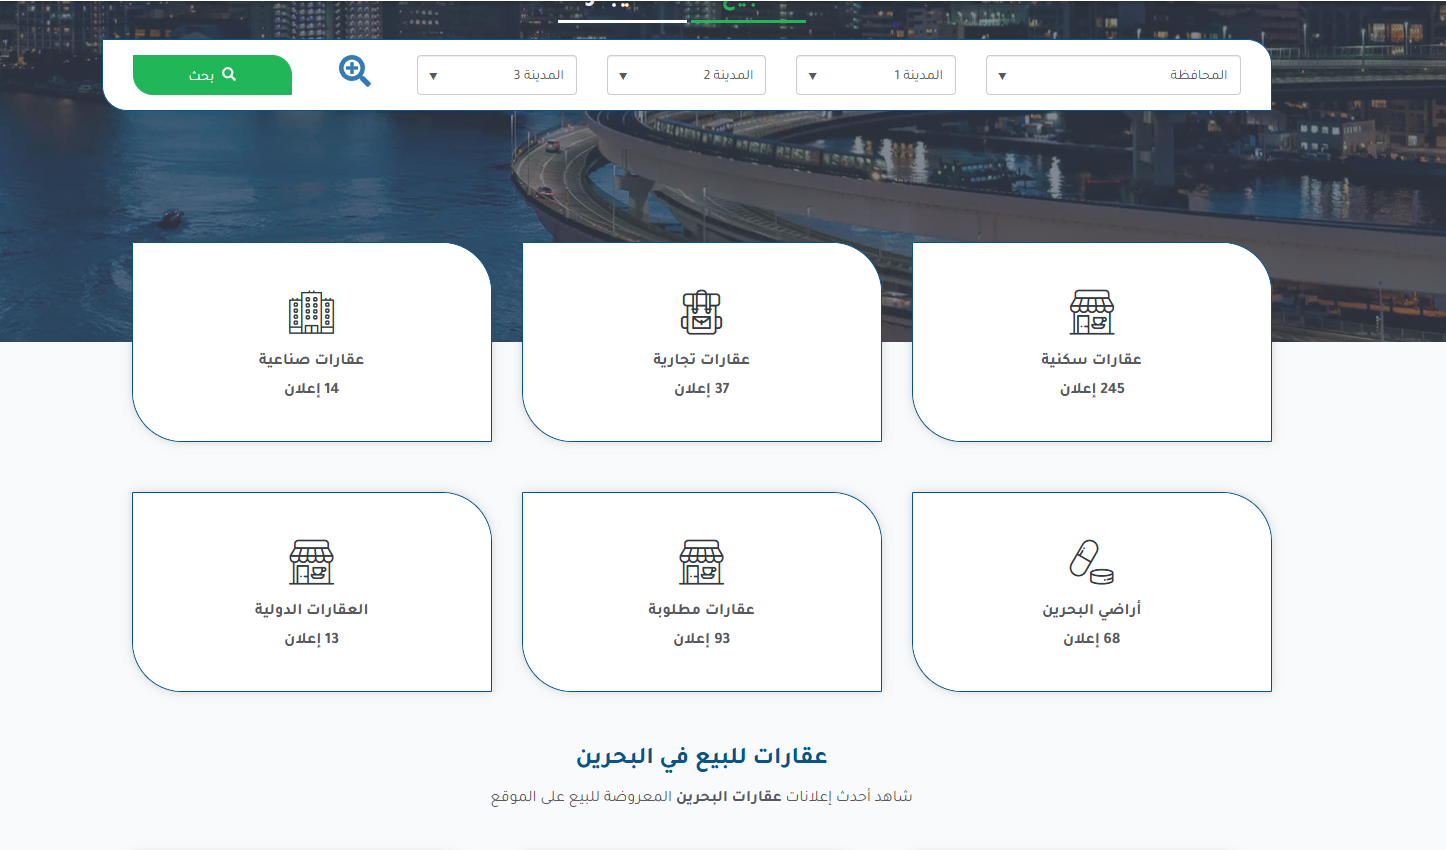Expand the المحافظة governorate dropdown
1446x850 pixels.
1112,75
